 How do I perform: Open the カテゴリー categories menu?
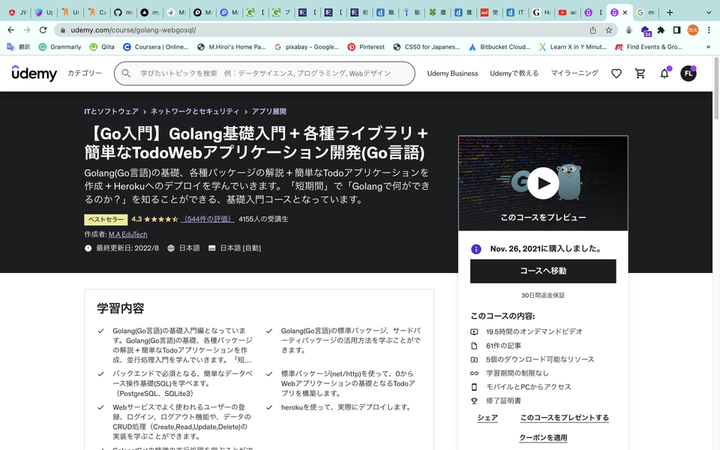coord(84,73)
